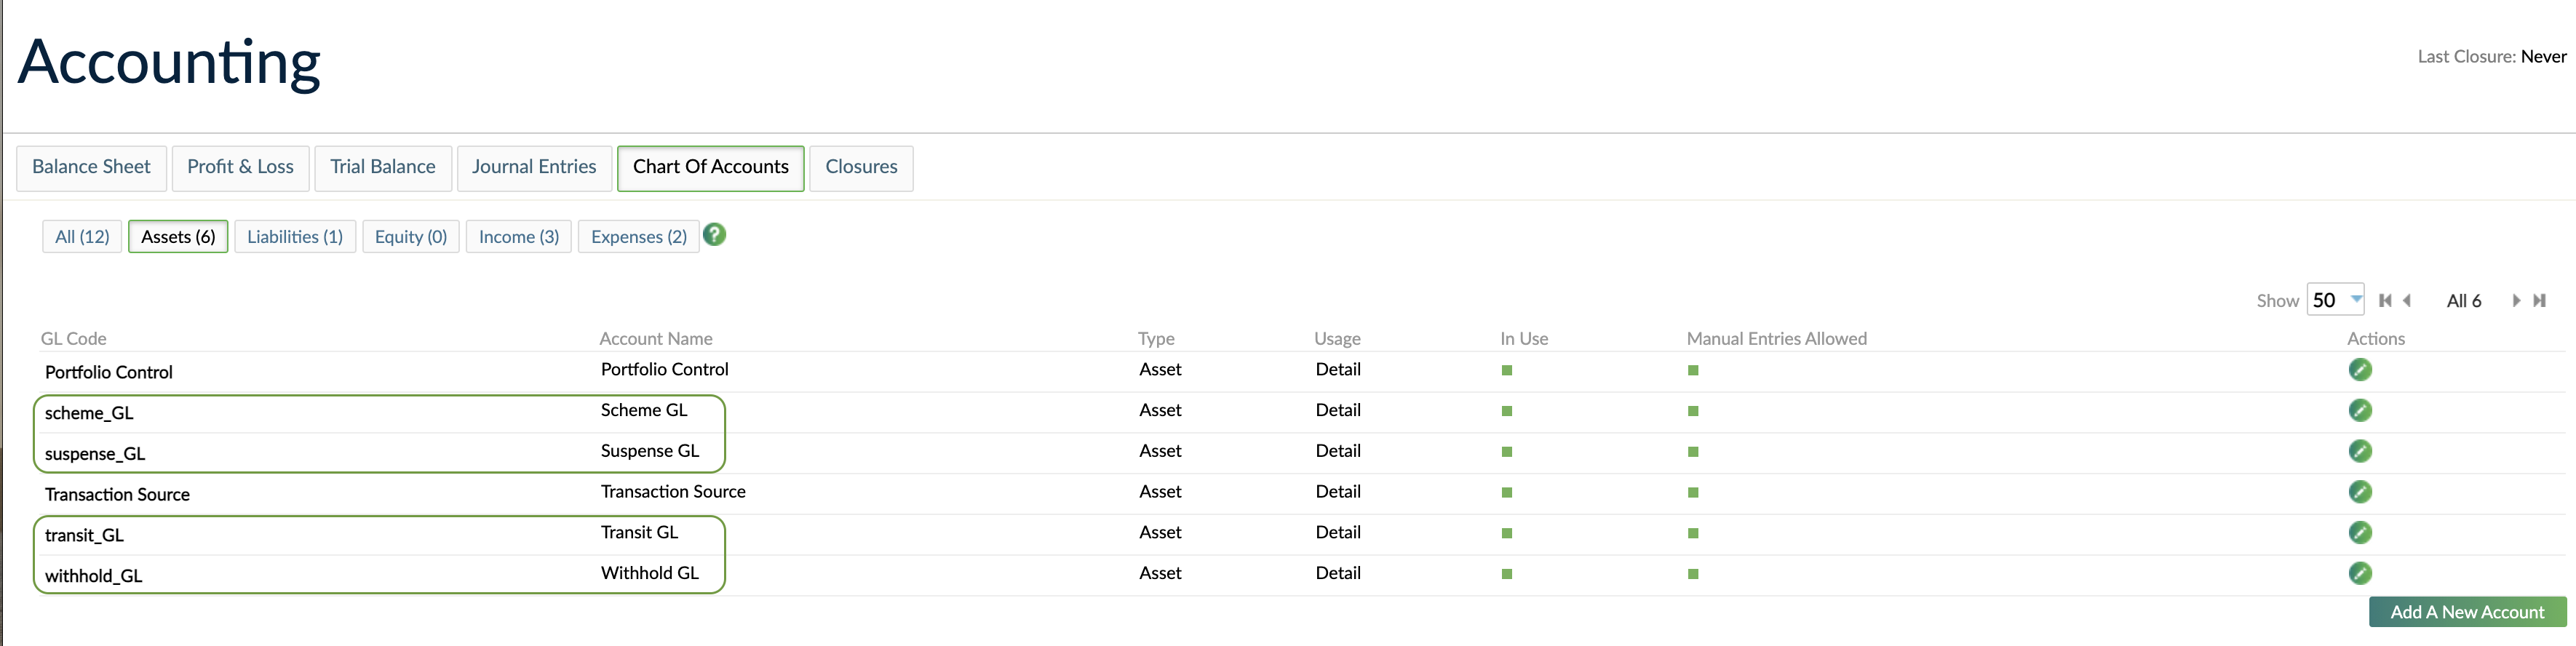Click edit icon for withhold_GL row

(x=2359, y=573)
